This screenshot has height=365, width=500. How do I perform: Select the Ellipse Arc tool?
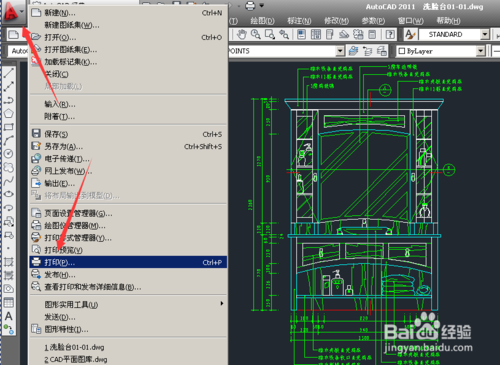click(9, 207)
